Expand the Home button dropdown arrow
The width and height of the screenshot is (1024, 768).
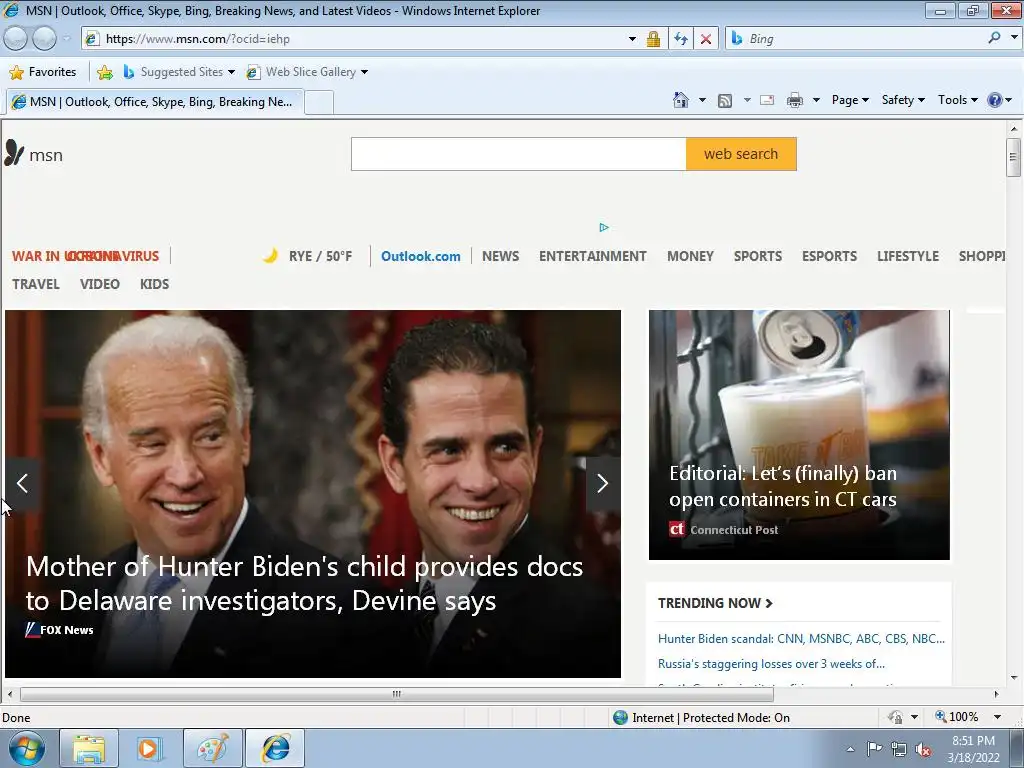[x=702, y=100]
